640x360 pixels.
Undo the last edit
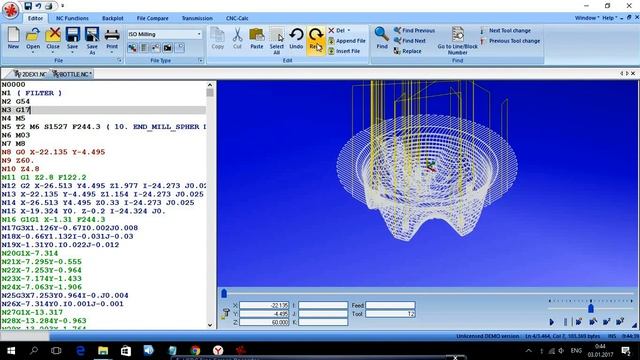pyautogui.click(x=296, y=35)
